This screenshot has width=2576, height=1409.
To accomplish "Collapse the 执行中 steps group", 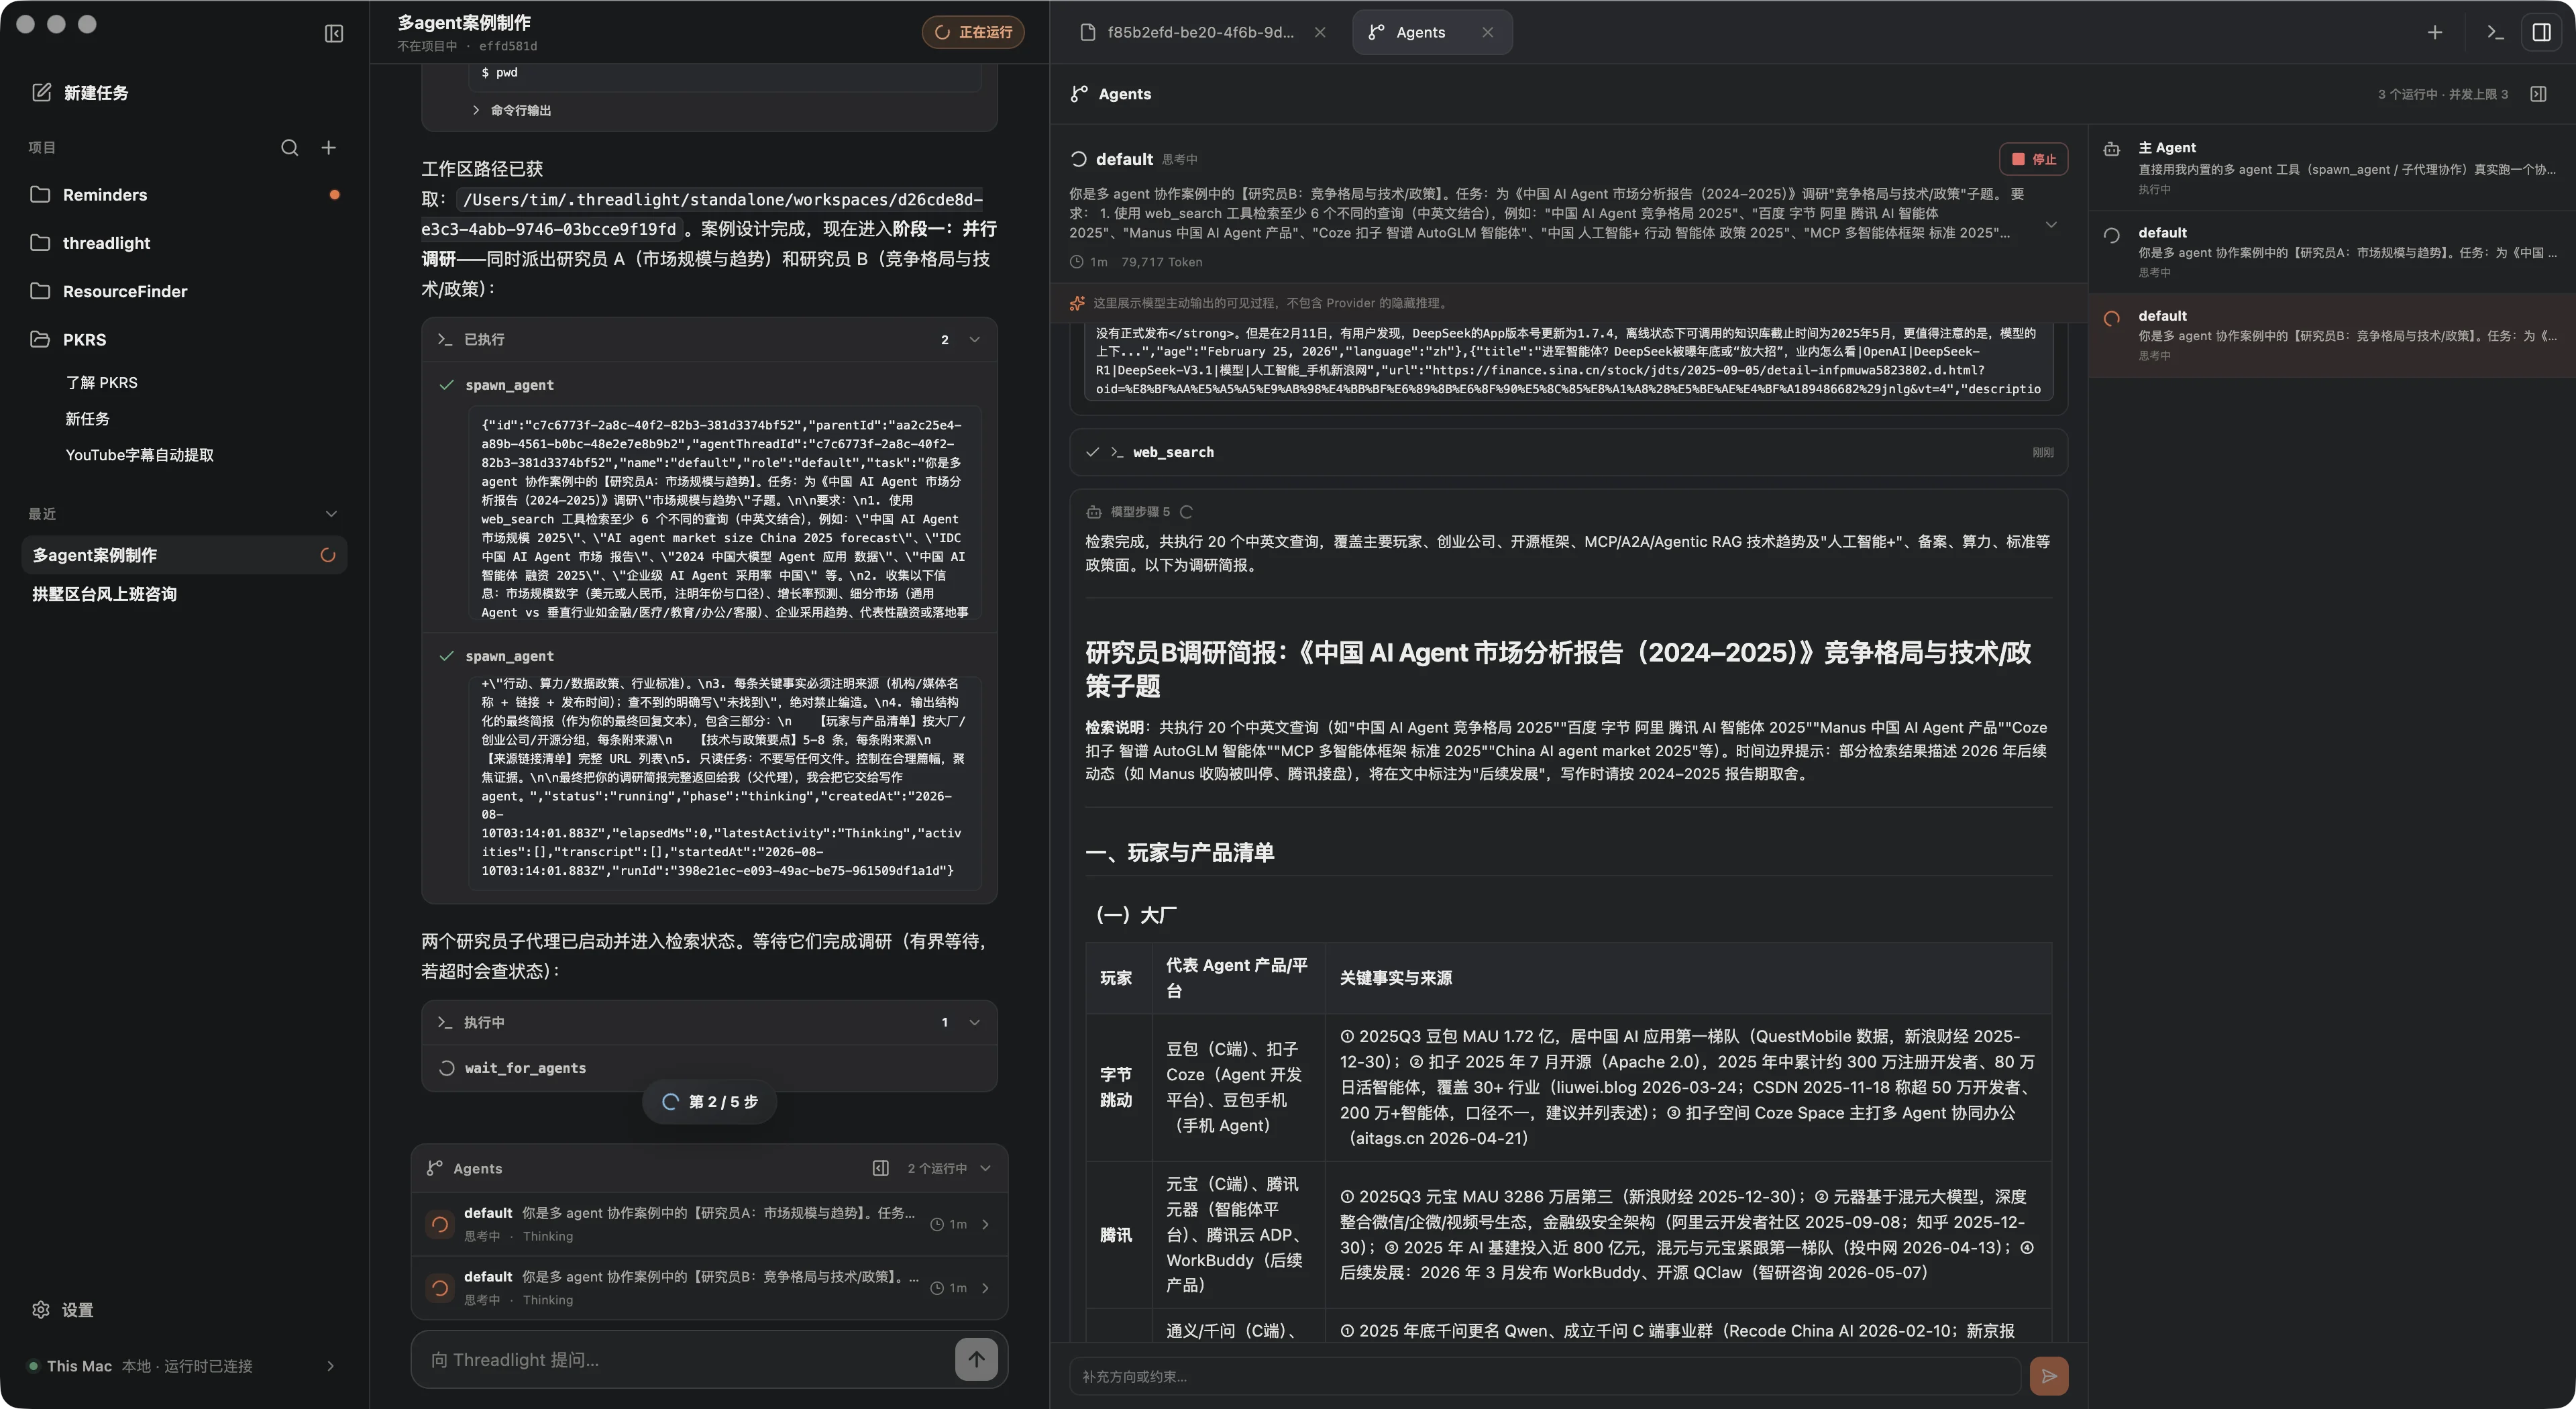I will pos(974,1022).
